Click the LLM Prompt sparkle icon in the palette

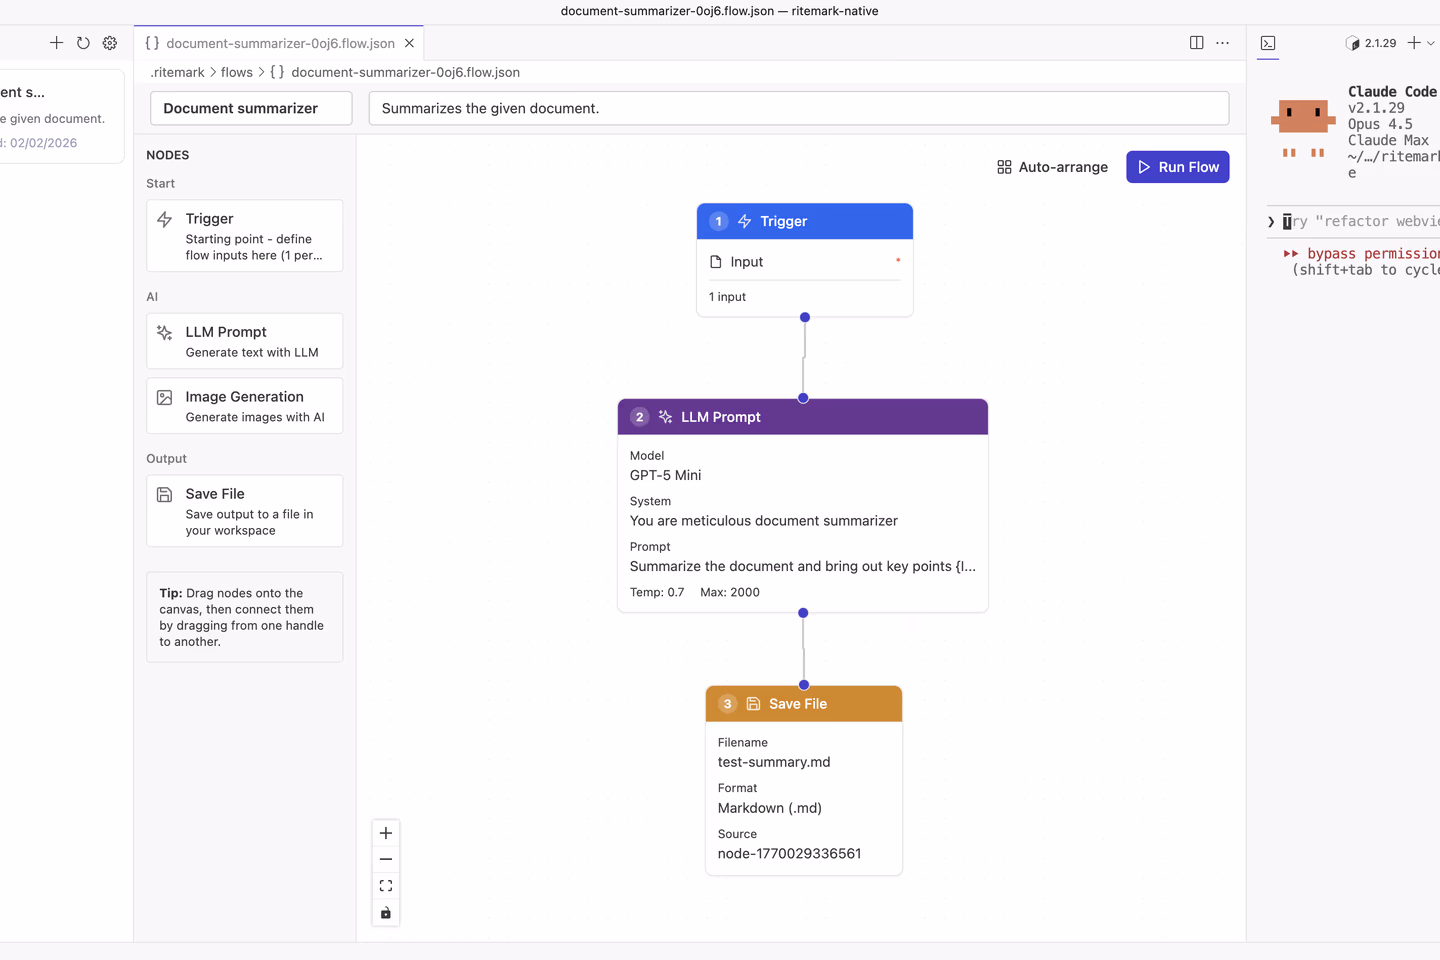pyautogui.click(x=165, y=332)
